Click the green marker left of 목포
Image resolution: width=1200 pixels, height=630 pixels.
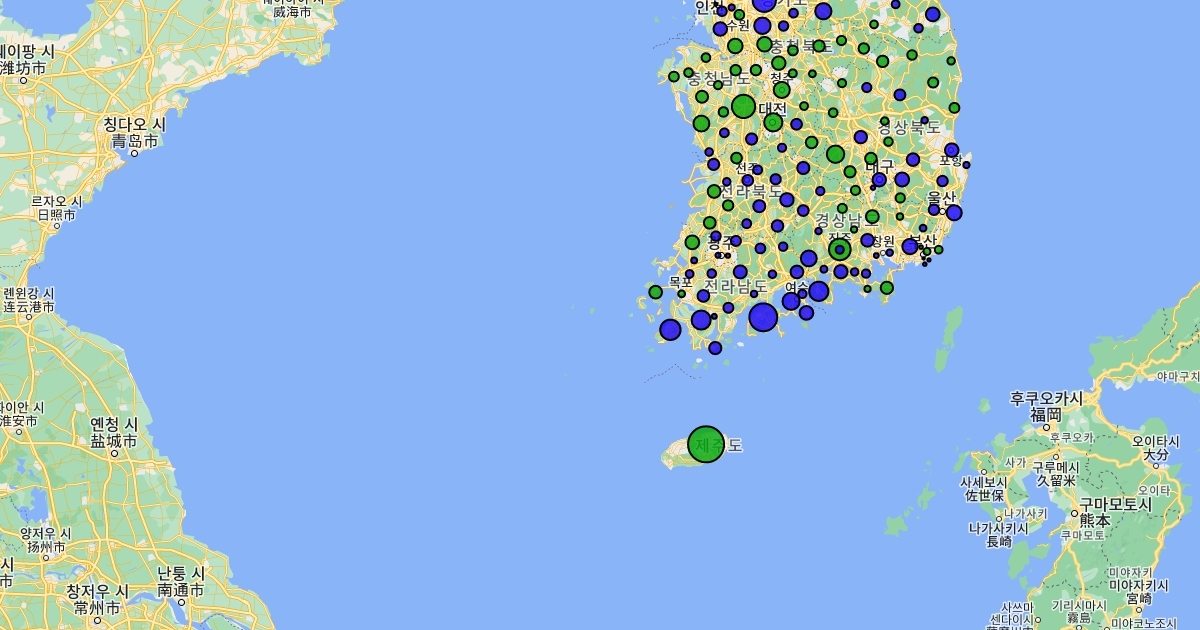pyautogui.click(x=655, y=292)
